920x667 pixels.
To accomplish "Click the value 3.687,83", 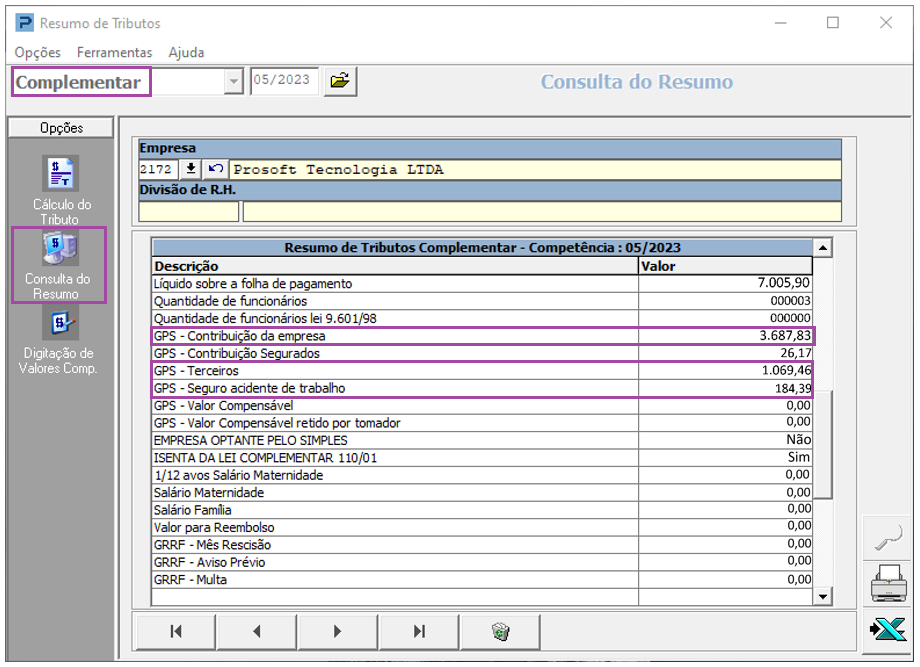I will tap(785, 336).
